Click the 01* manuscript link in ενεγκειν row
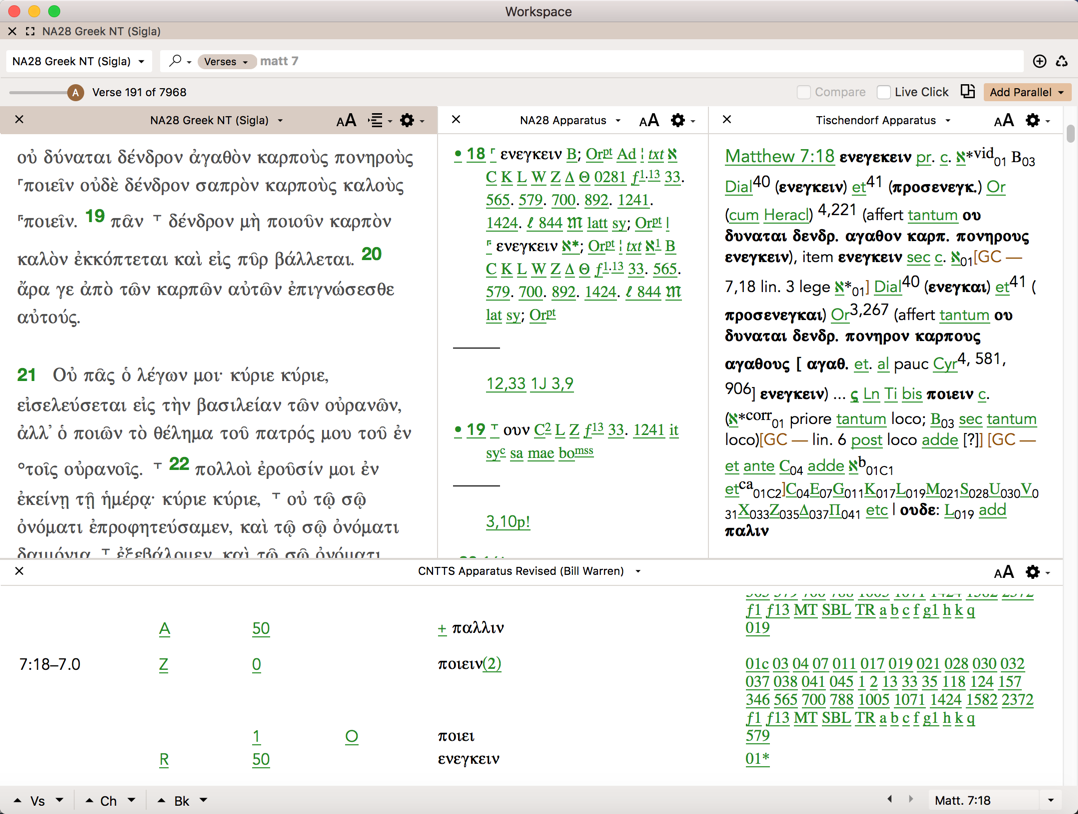Image resolution: width=1078 pixels, height=814 pixels. 758,759
